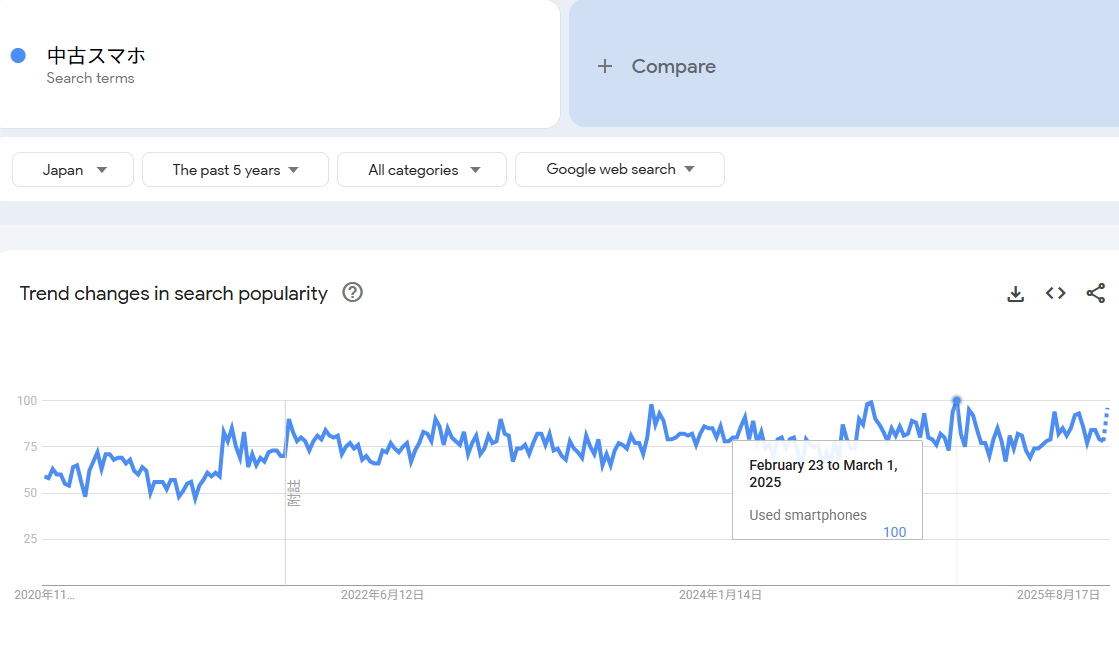Click the note marker on the chart
This screenshot has width=1119, height=671.
click(x=294, y=493)
